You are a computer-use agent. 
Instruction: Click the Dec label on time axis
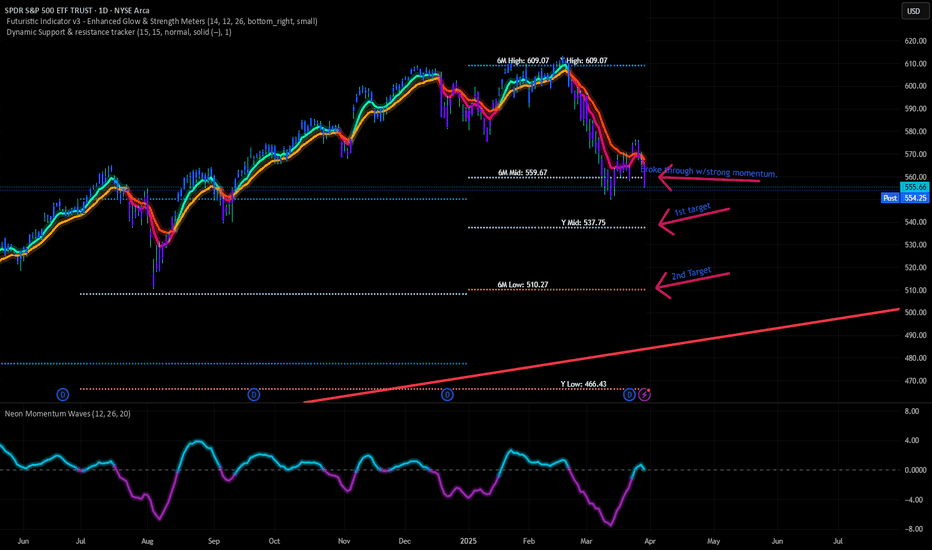(x=404, y=541)
